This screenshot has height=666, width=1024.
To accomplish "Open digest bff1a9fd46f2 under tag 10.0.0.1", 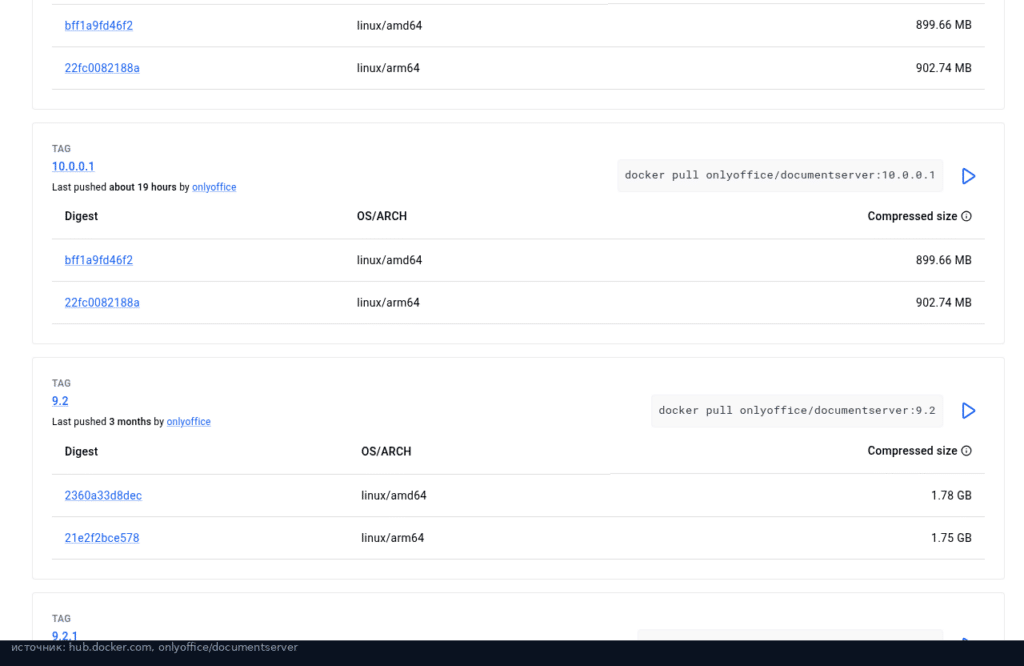I will pyautogui.click(x=99, y=260).
